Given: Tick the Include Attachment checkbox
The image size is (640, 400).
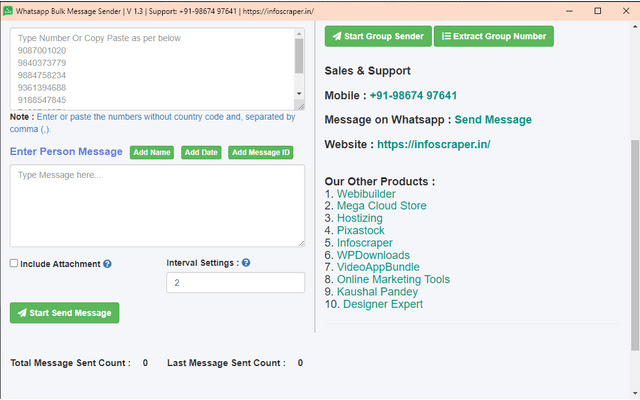Looking at the screenshot, I should pos(14,263).
